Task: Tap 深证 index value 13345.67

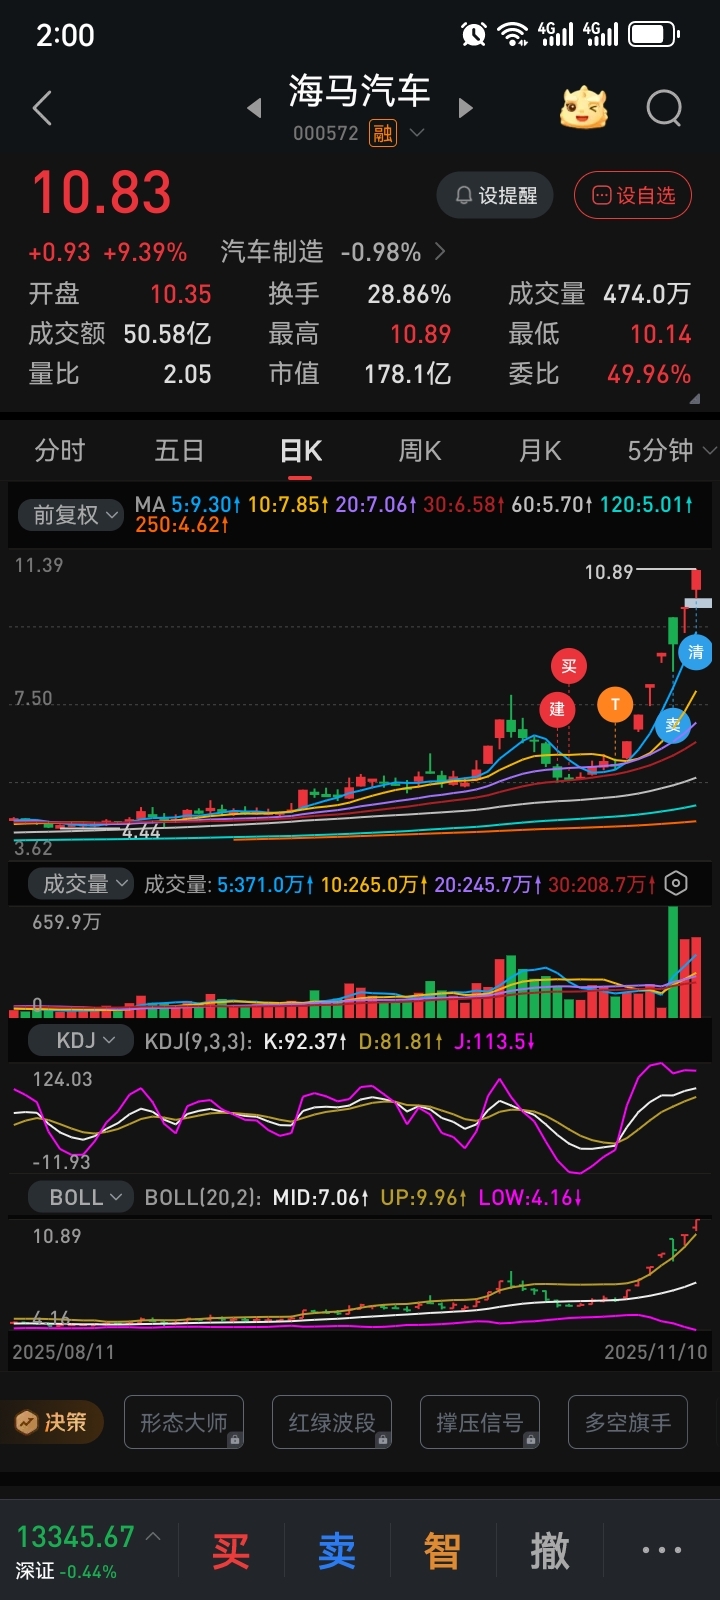Action: 75,1537
